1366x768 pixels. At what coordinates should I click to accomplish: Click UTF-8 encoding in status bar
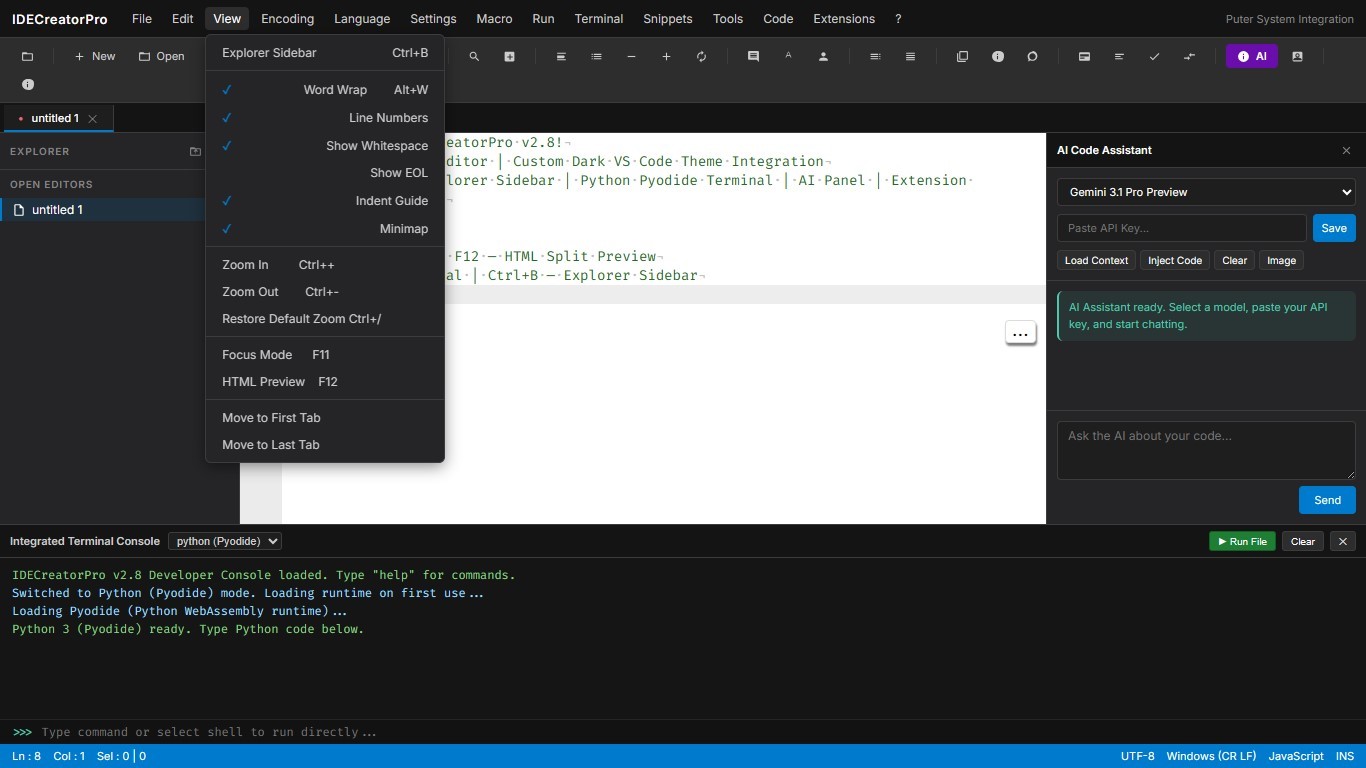point(1137,756)
